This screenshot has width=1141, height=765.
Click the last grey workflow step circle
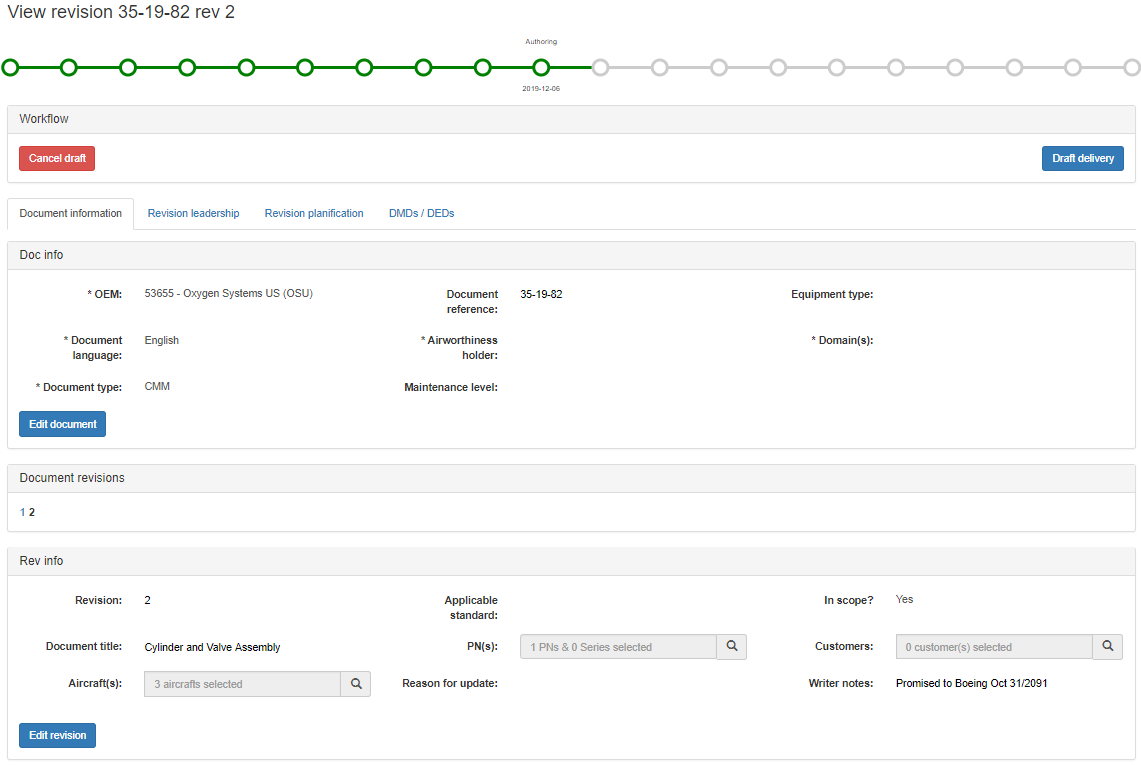[1131, 68]
